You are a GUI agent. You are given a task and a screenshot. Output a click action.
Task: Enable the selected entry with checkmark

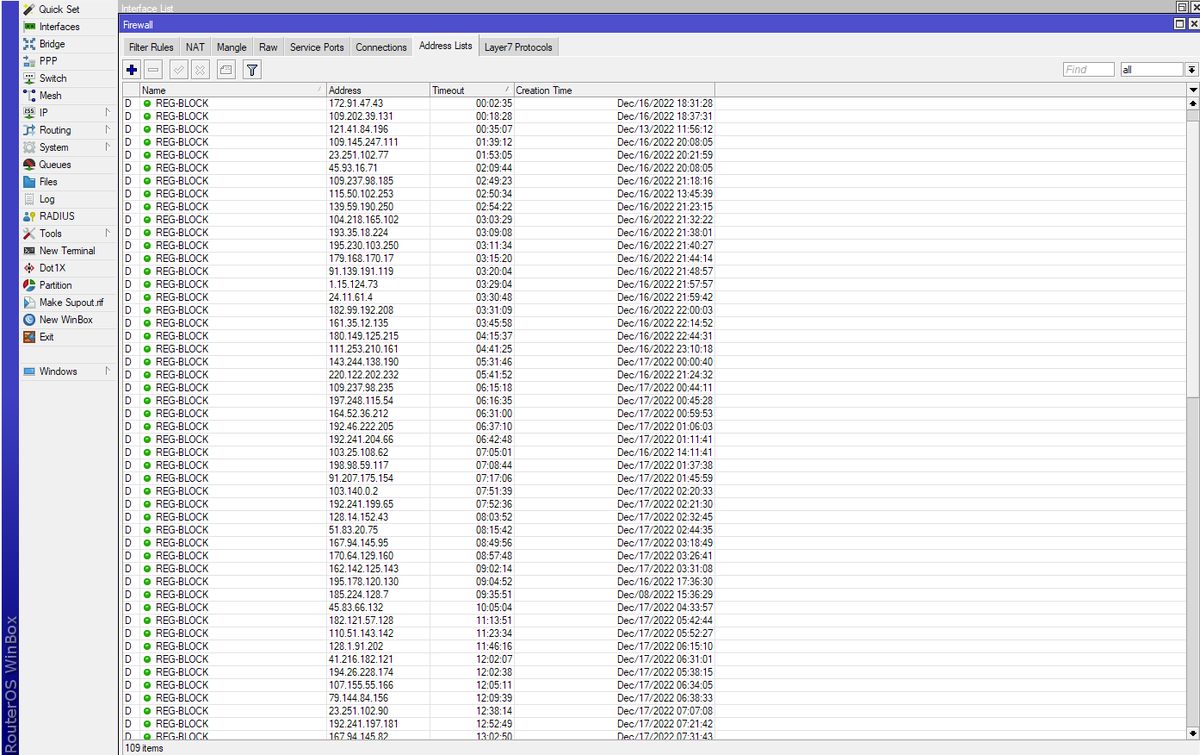pyautogui.click(x=178, y=69)
